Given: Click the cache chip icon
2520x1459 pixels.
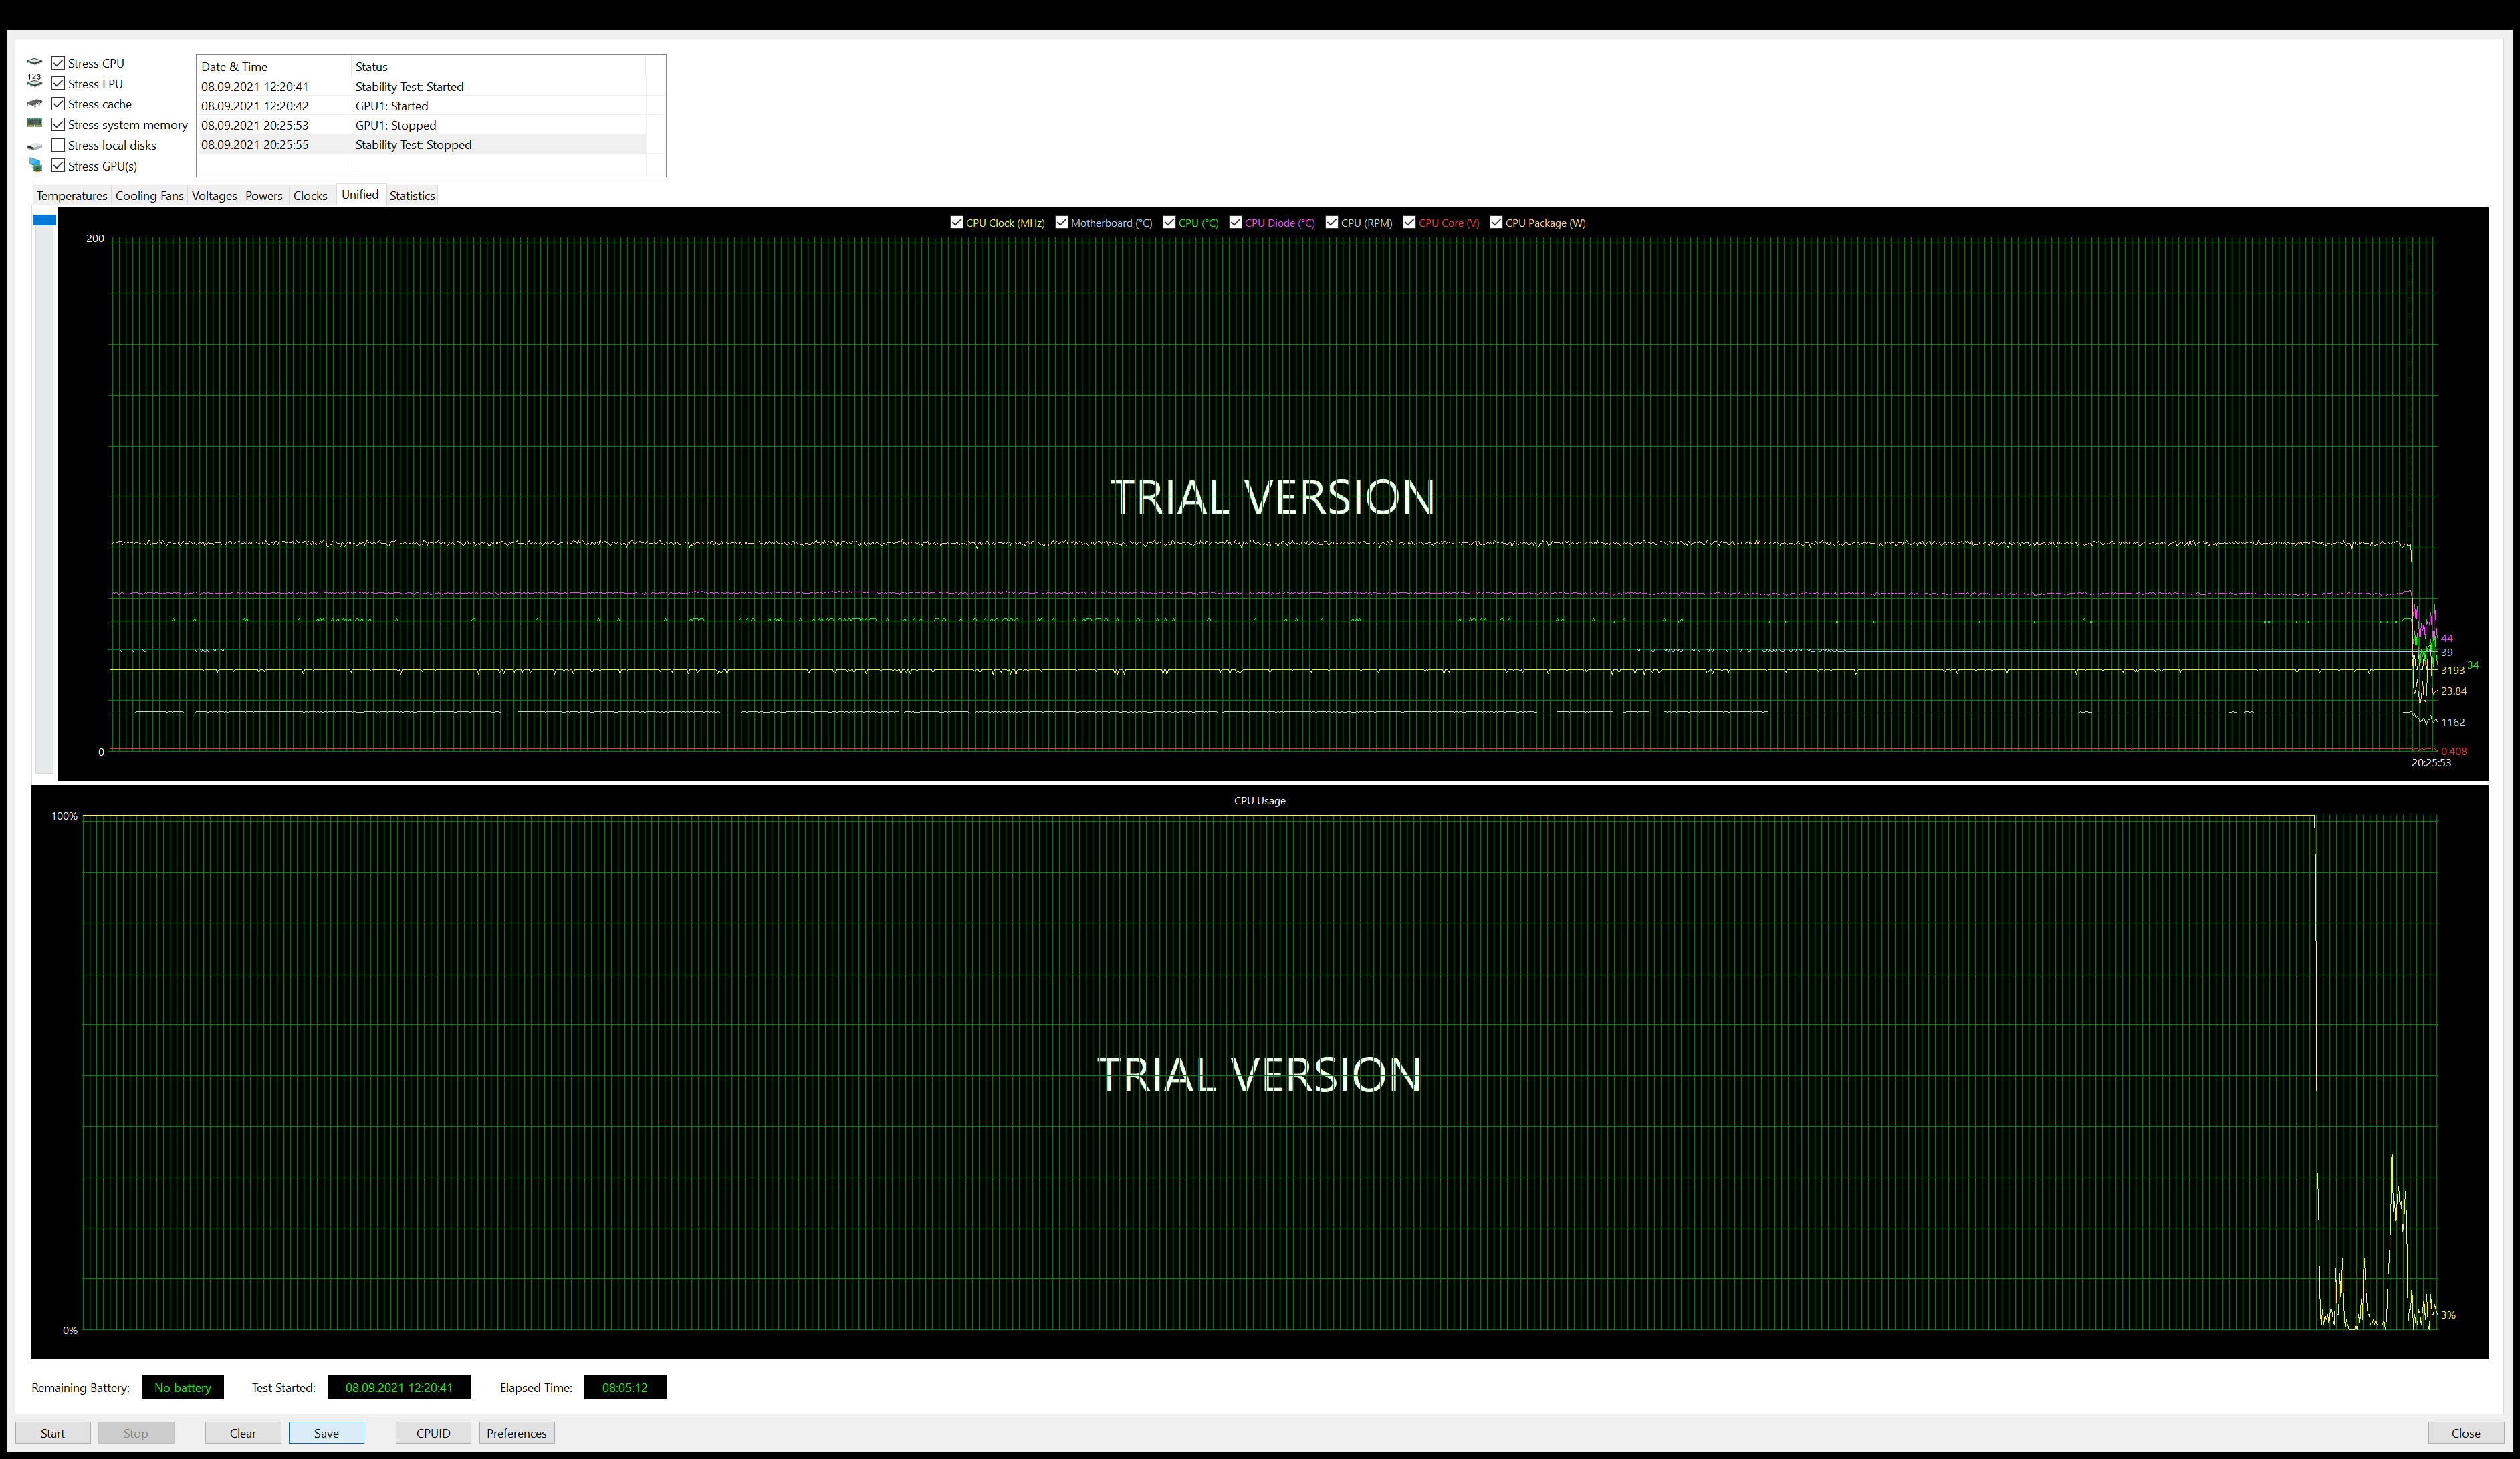Looking at the screenshot, I should click(x=34, y=103).
